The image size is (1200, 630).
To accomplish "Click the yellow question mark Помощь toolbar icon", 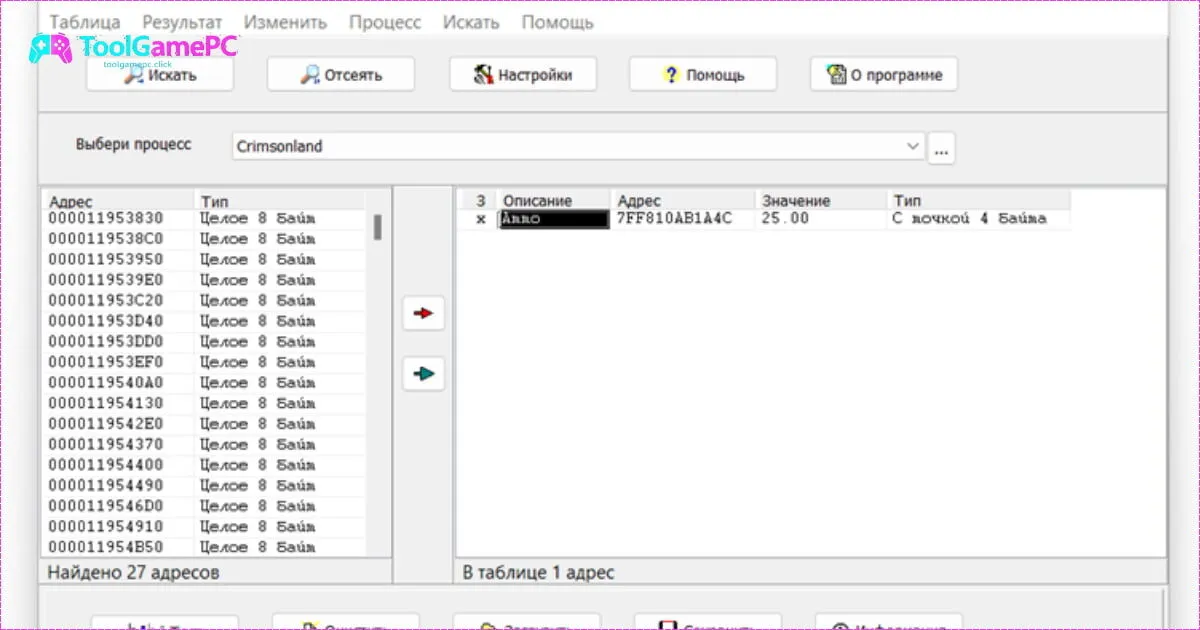I will coord(671,75).
